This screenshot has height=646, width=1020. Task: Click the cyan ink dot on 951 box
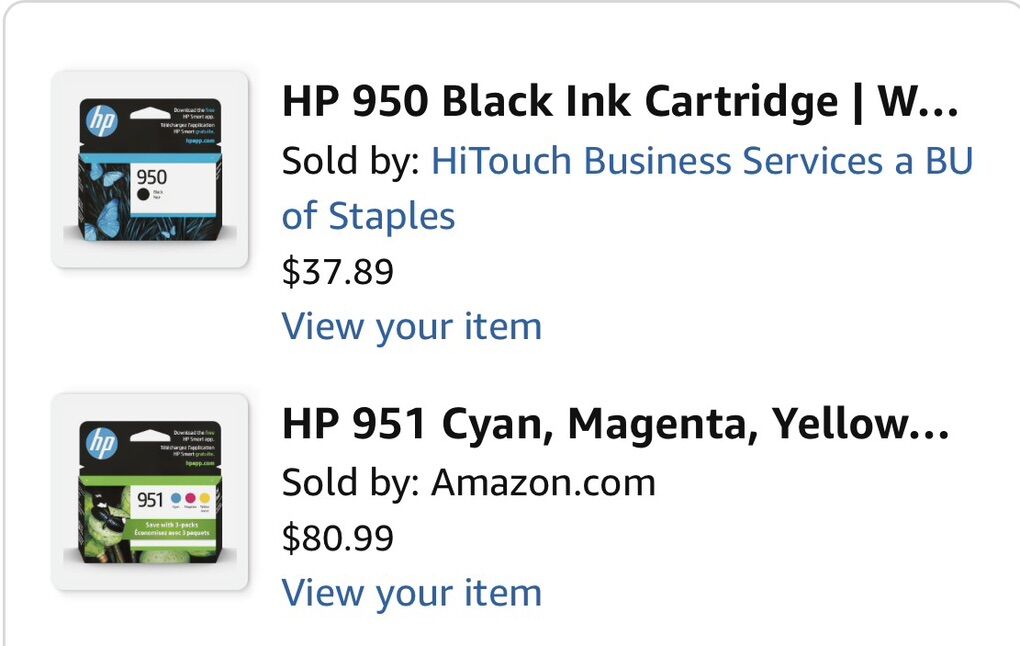click(177, 497)
